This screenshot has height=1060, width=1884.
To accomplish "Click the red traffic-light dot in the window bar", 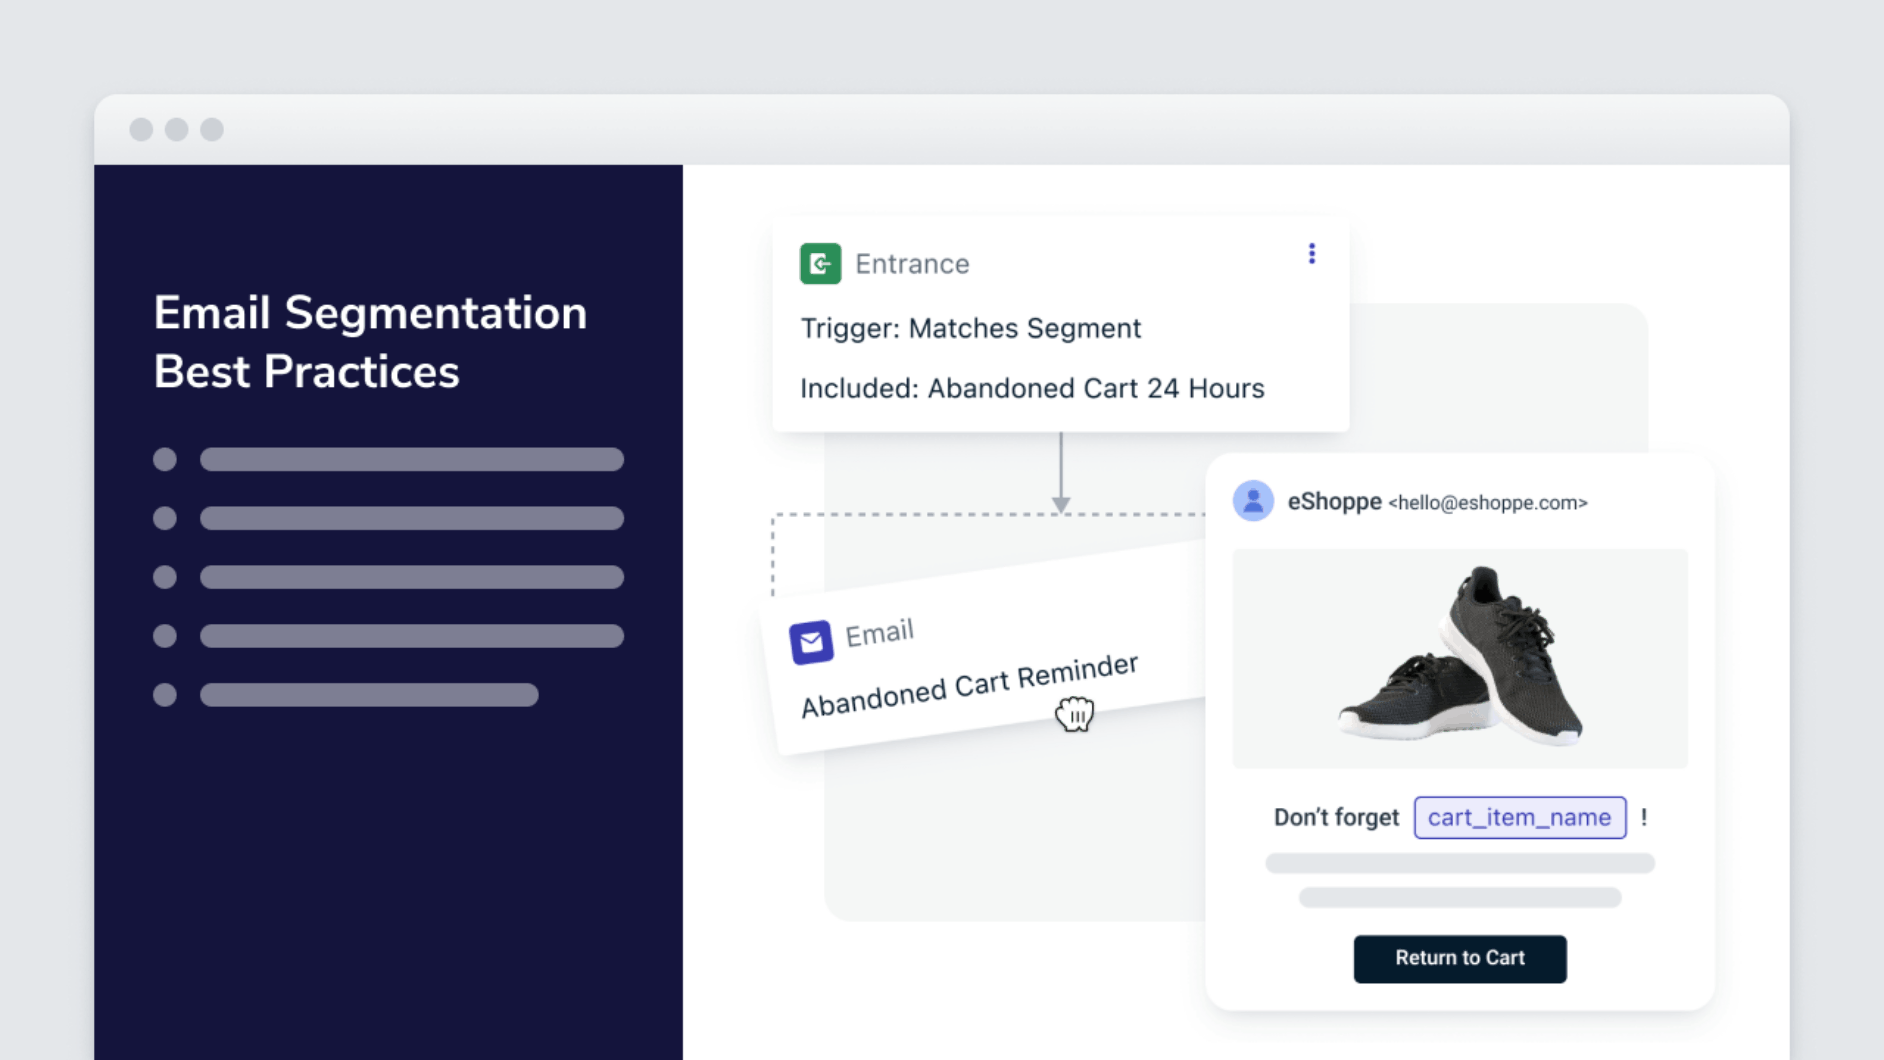I will point(141,130).
